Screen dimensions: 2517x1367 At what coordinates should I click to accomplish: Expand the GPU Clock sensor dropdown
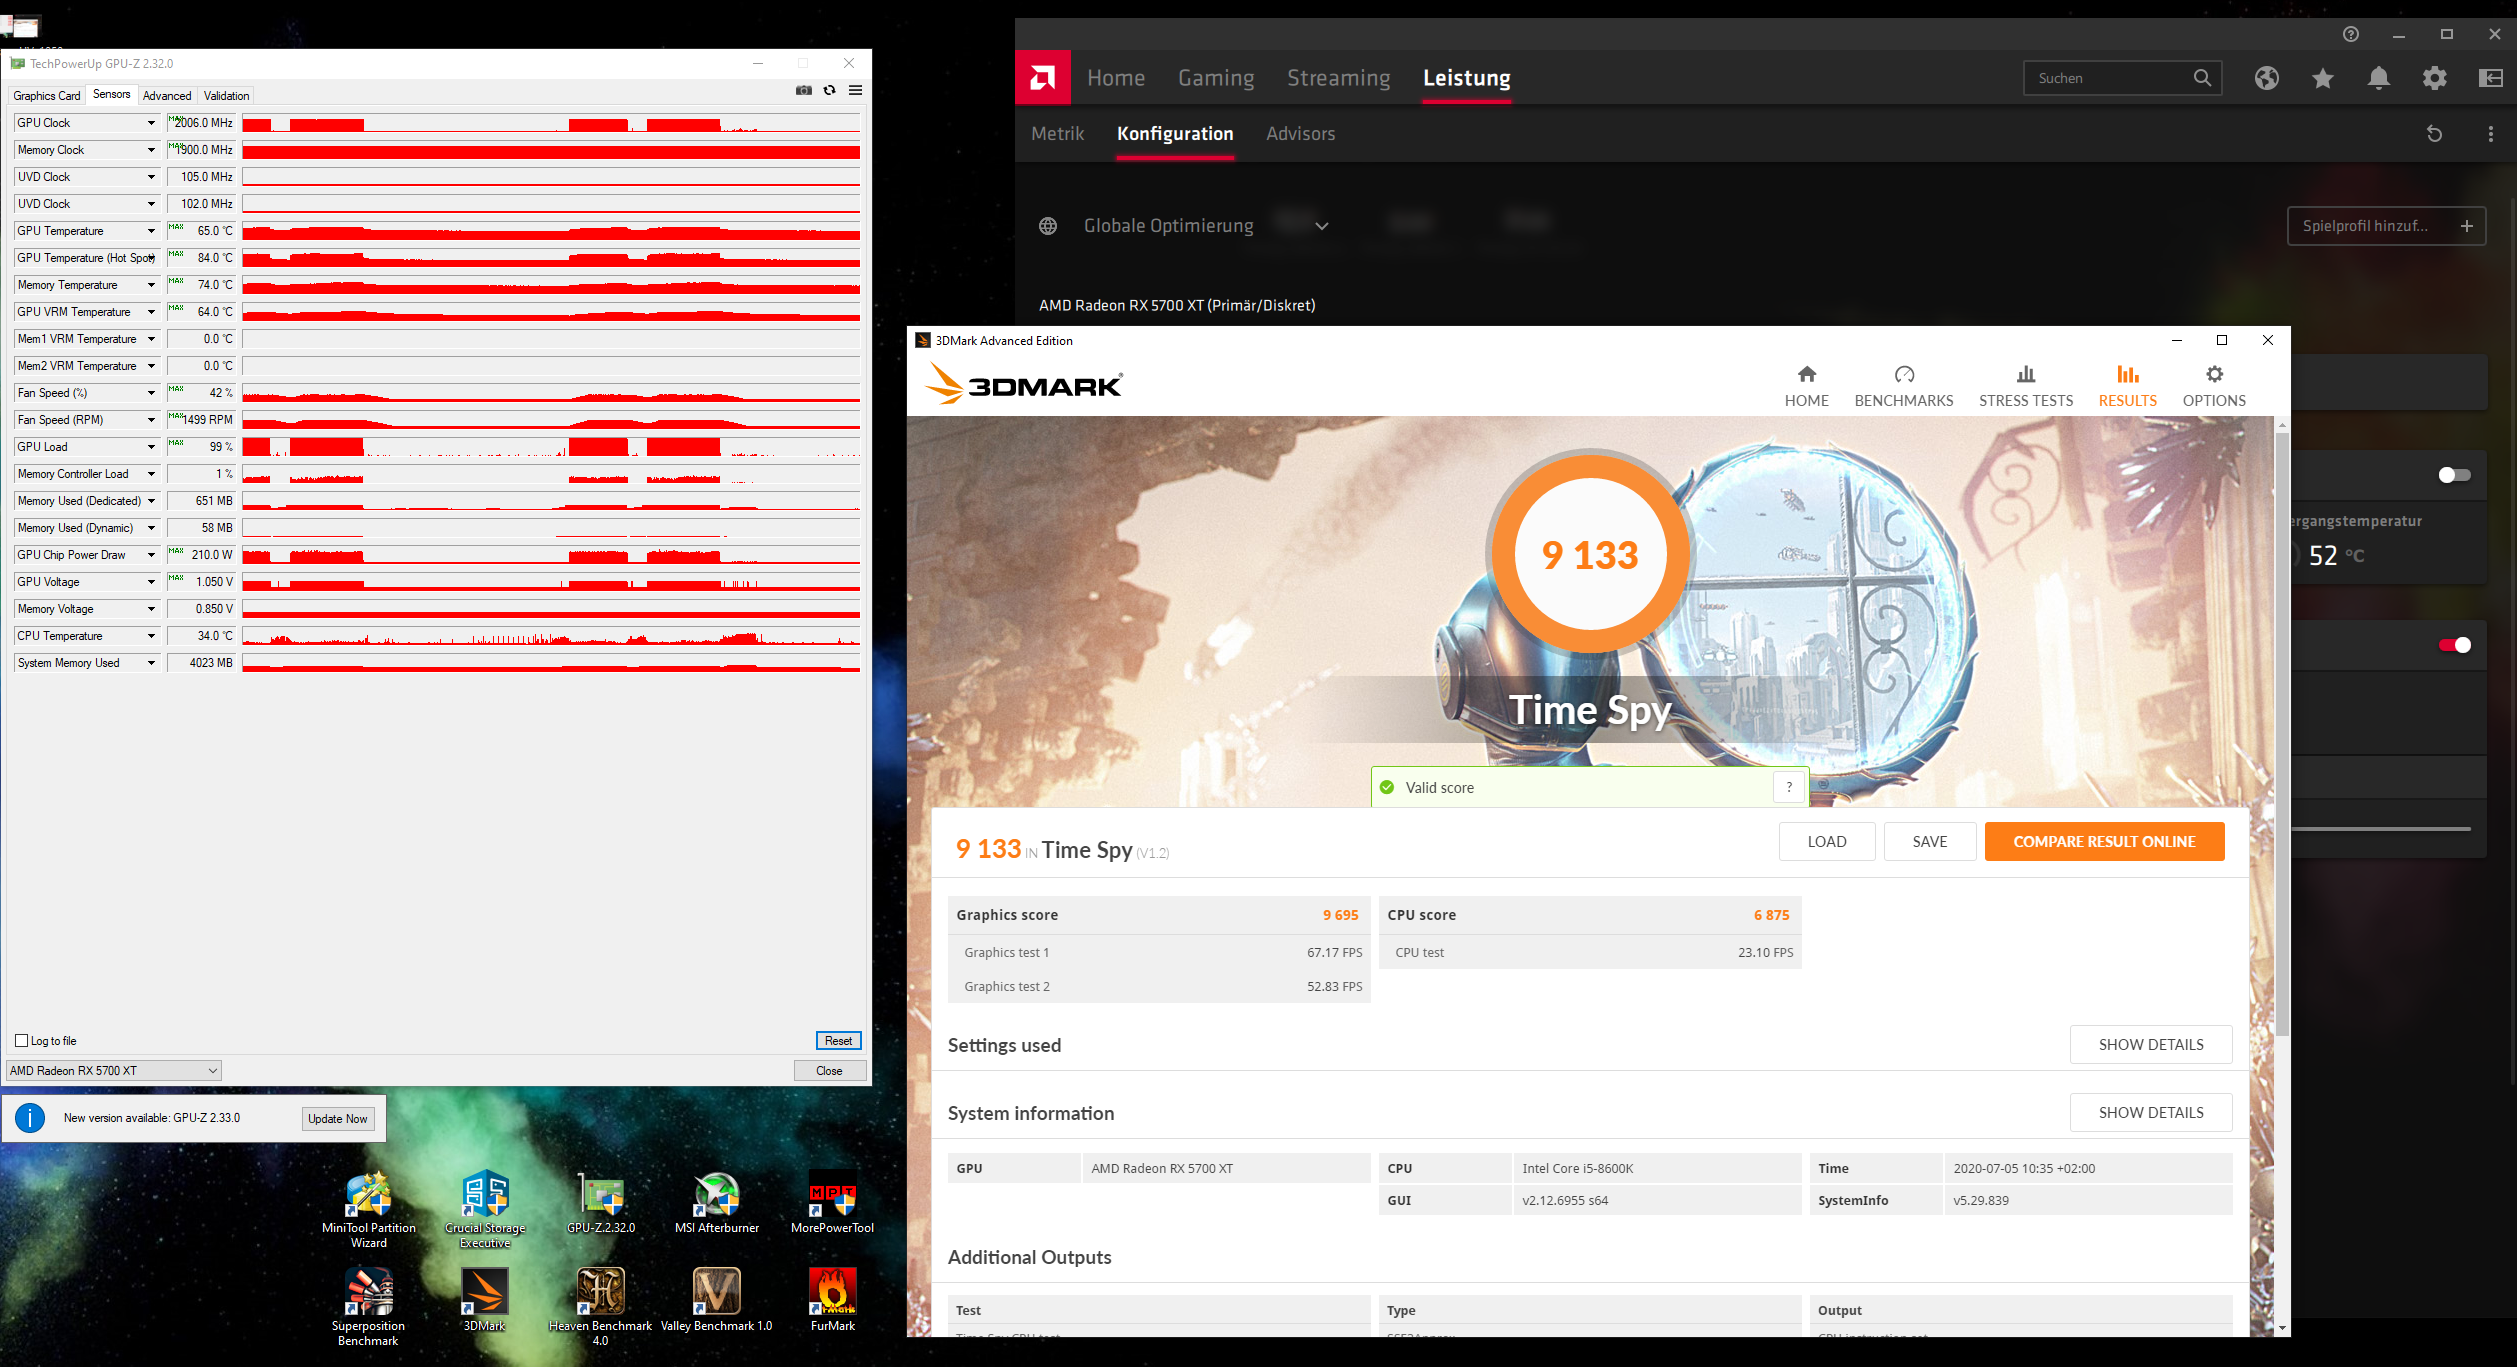pyautogui.click(x=151, y=123)
